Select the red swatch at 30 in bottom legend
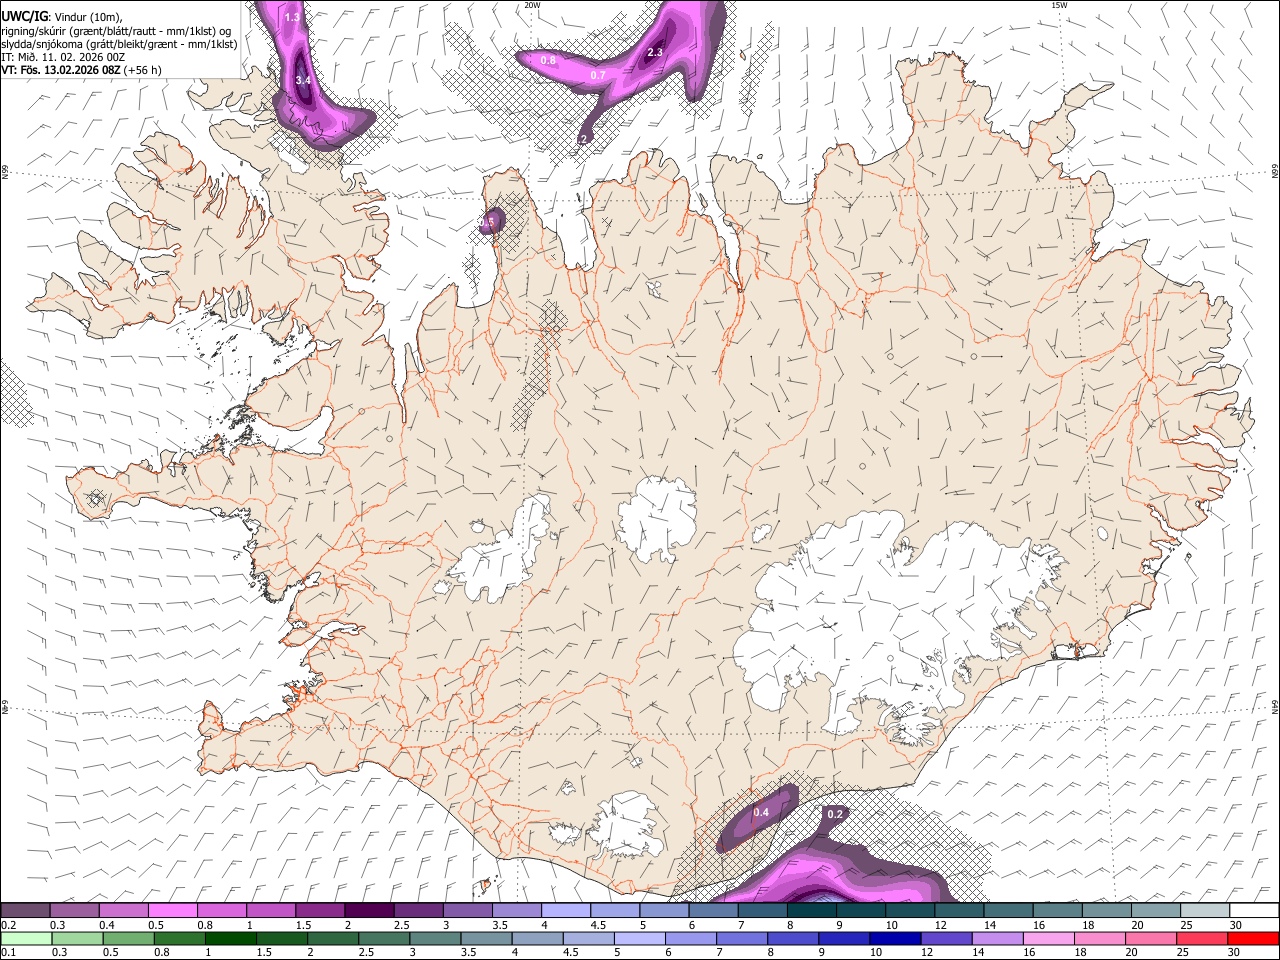The image size is (1280, 960). tap(1252, 938)
